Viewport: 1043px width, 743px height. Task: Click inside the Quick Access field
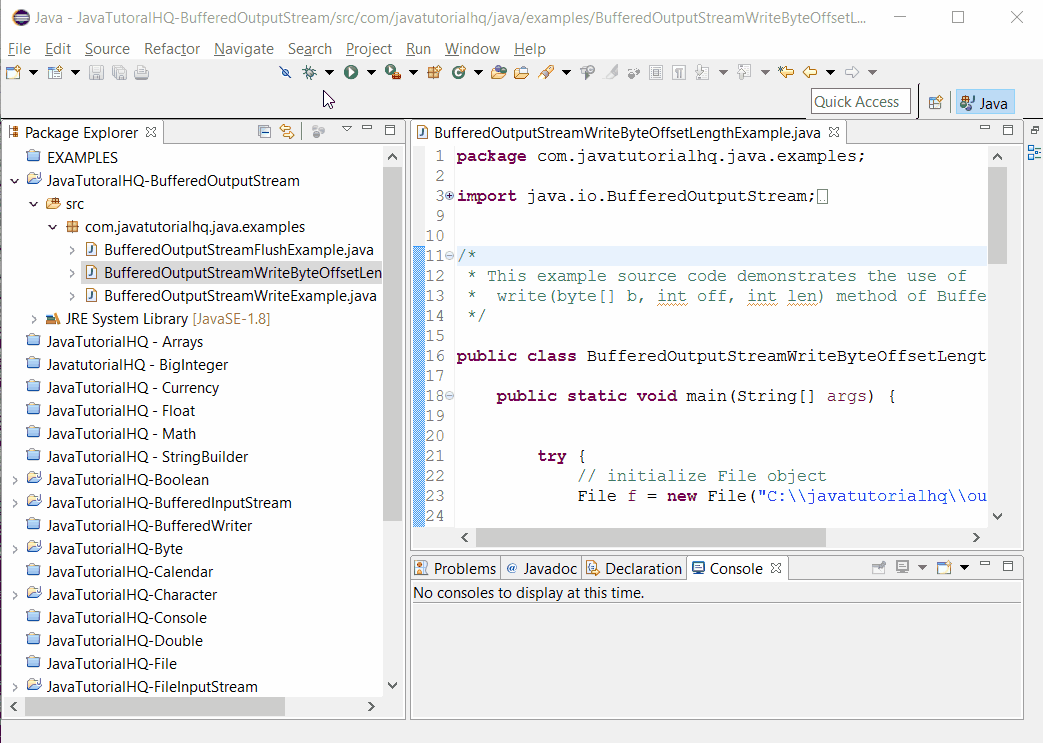pos(860,101)
